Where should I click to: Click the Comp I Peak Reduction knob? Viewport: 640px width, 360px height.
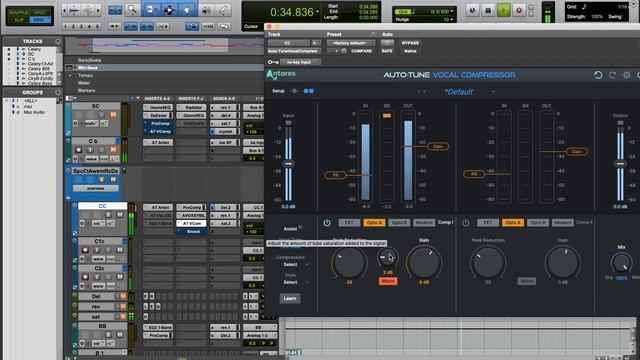(349, 262)
